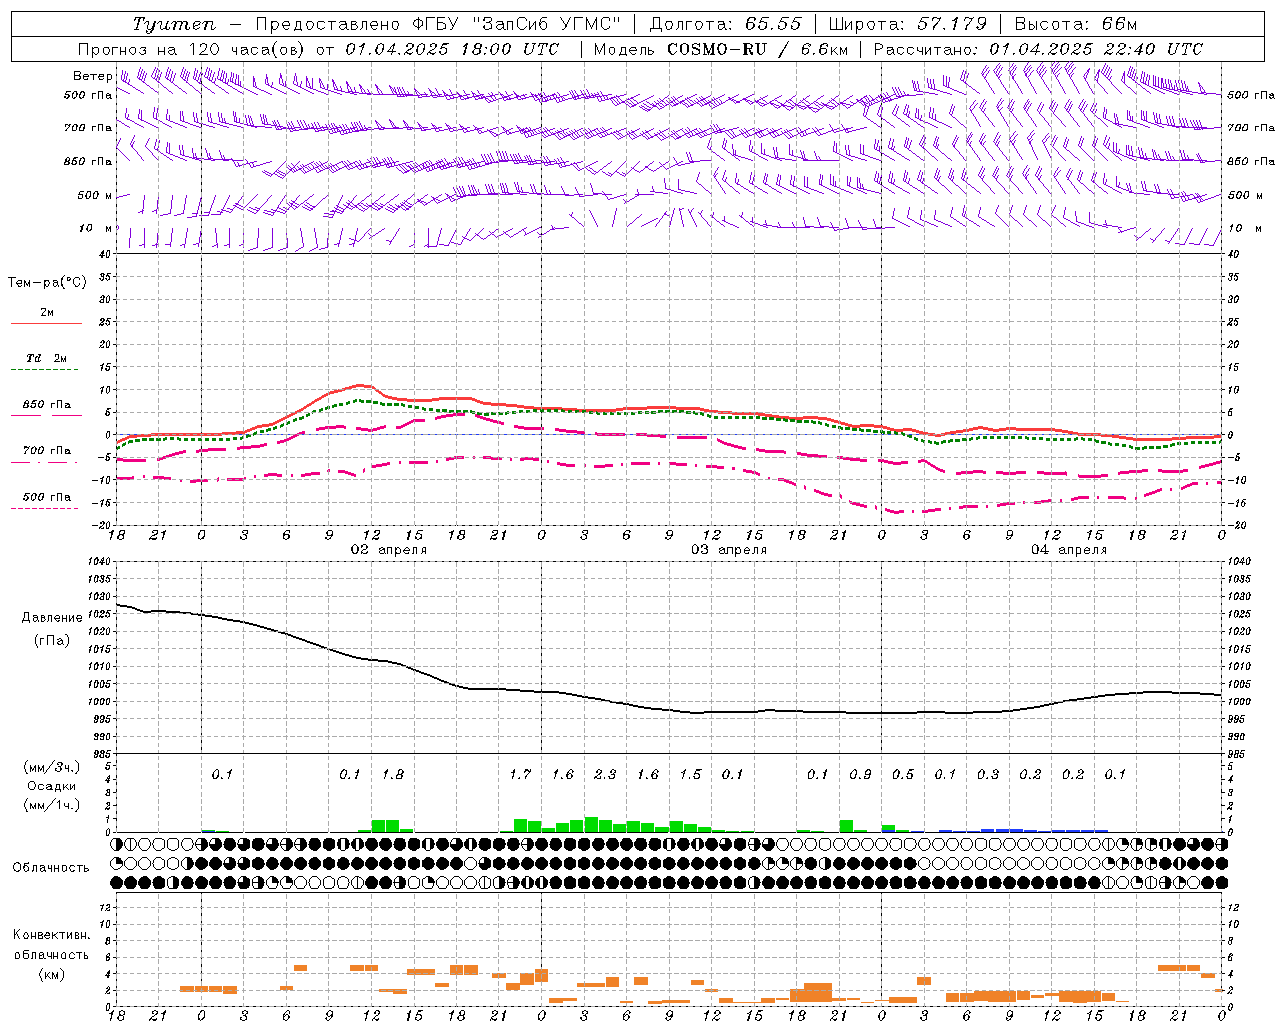Viewport: 1280px width, 1024px height.
Task: Click the "Конвективн." convective cloud label
Action: click(51, 935)
